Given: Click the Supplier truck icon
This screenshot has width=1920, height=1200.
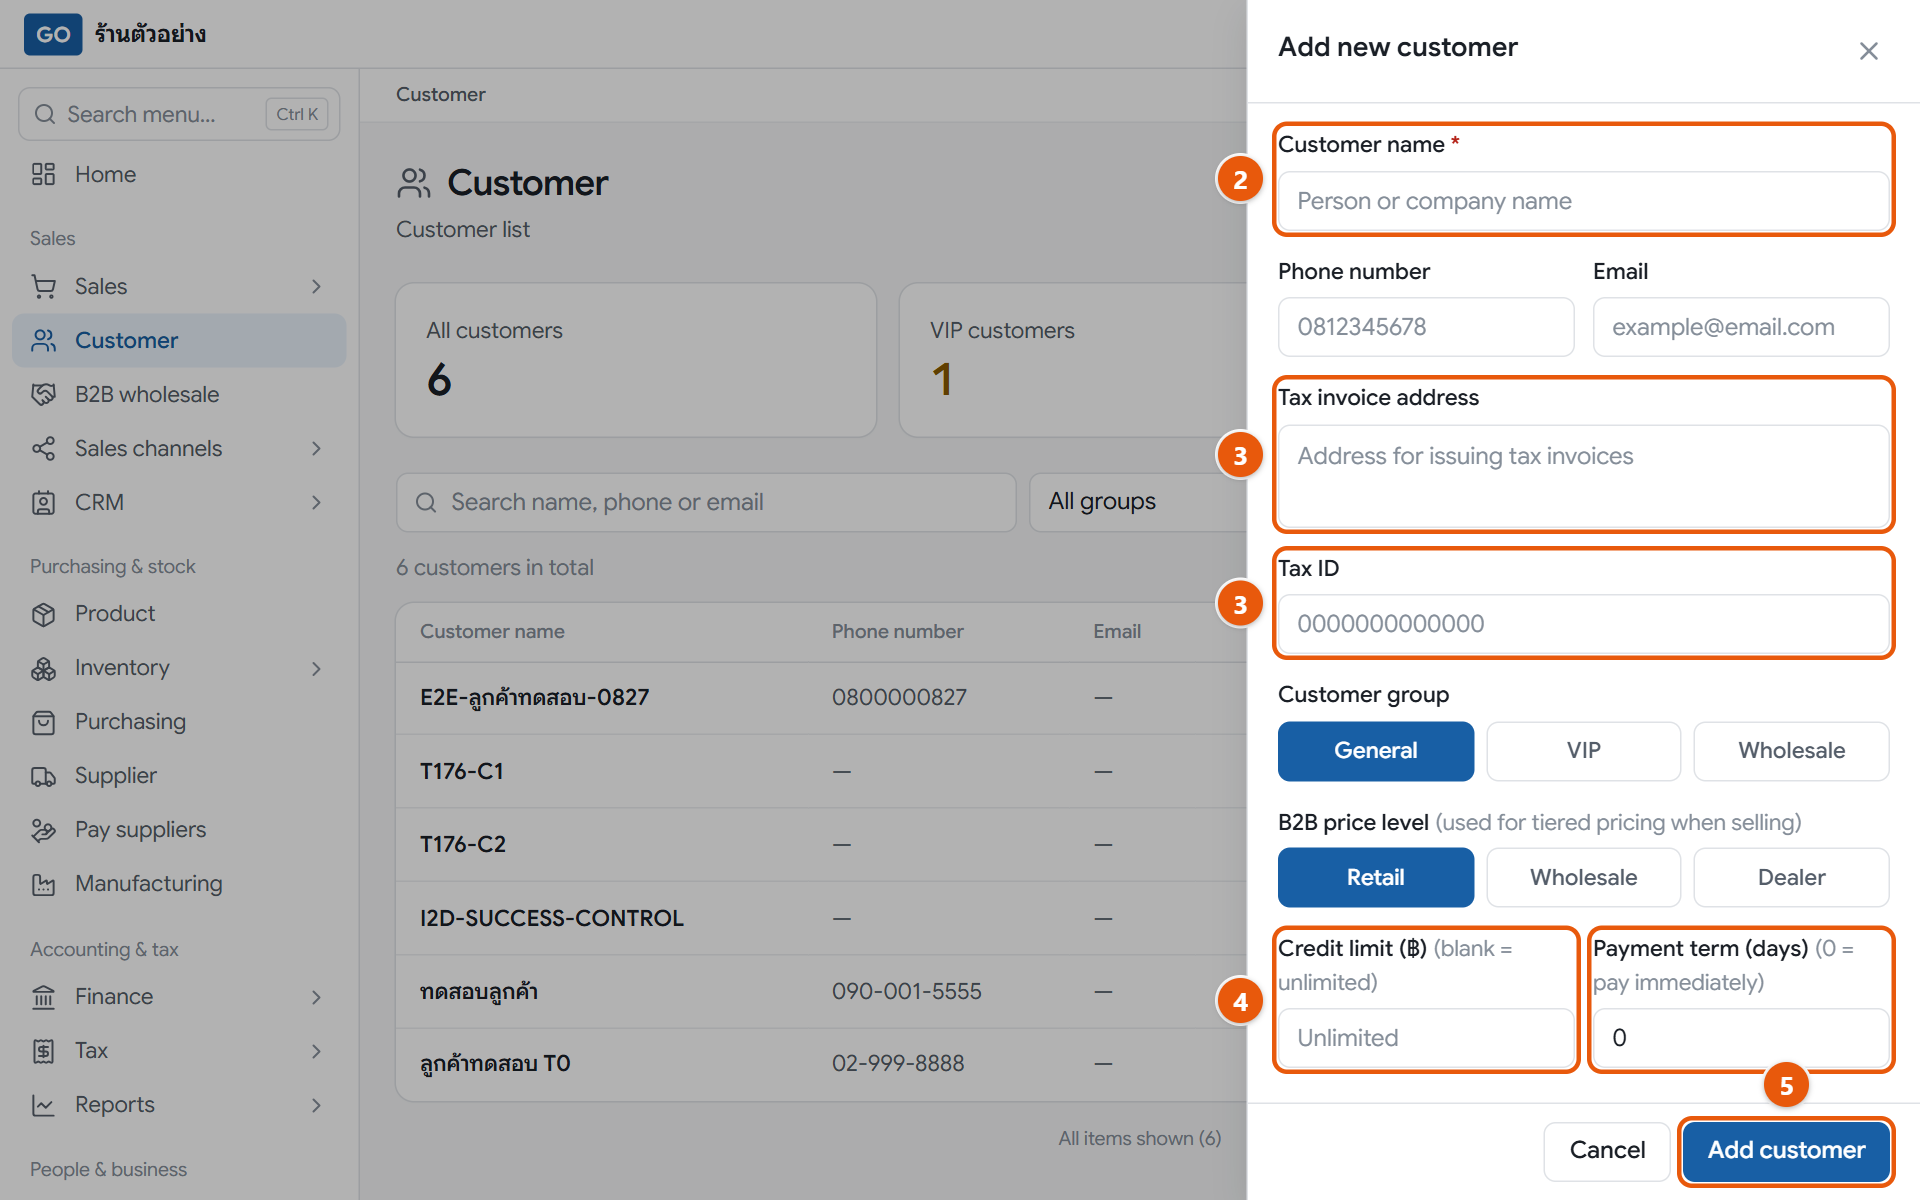Looking at the screenshot, I should pos(43,776).
